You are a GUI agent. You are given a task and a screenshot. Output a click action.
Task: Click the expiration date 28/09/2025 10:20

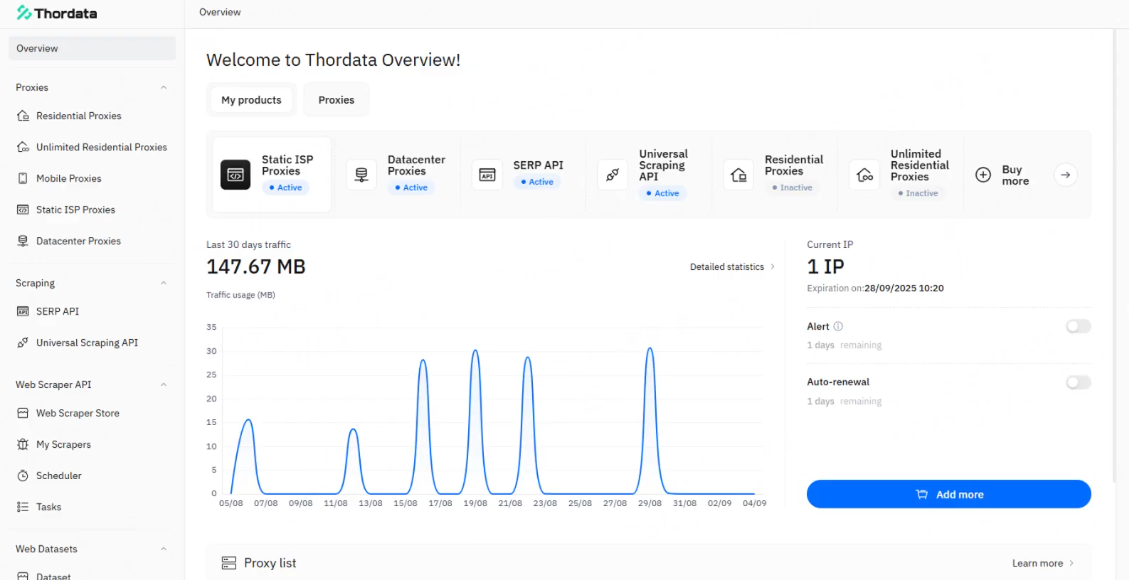(904, 289)
